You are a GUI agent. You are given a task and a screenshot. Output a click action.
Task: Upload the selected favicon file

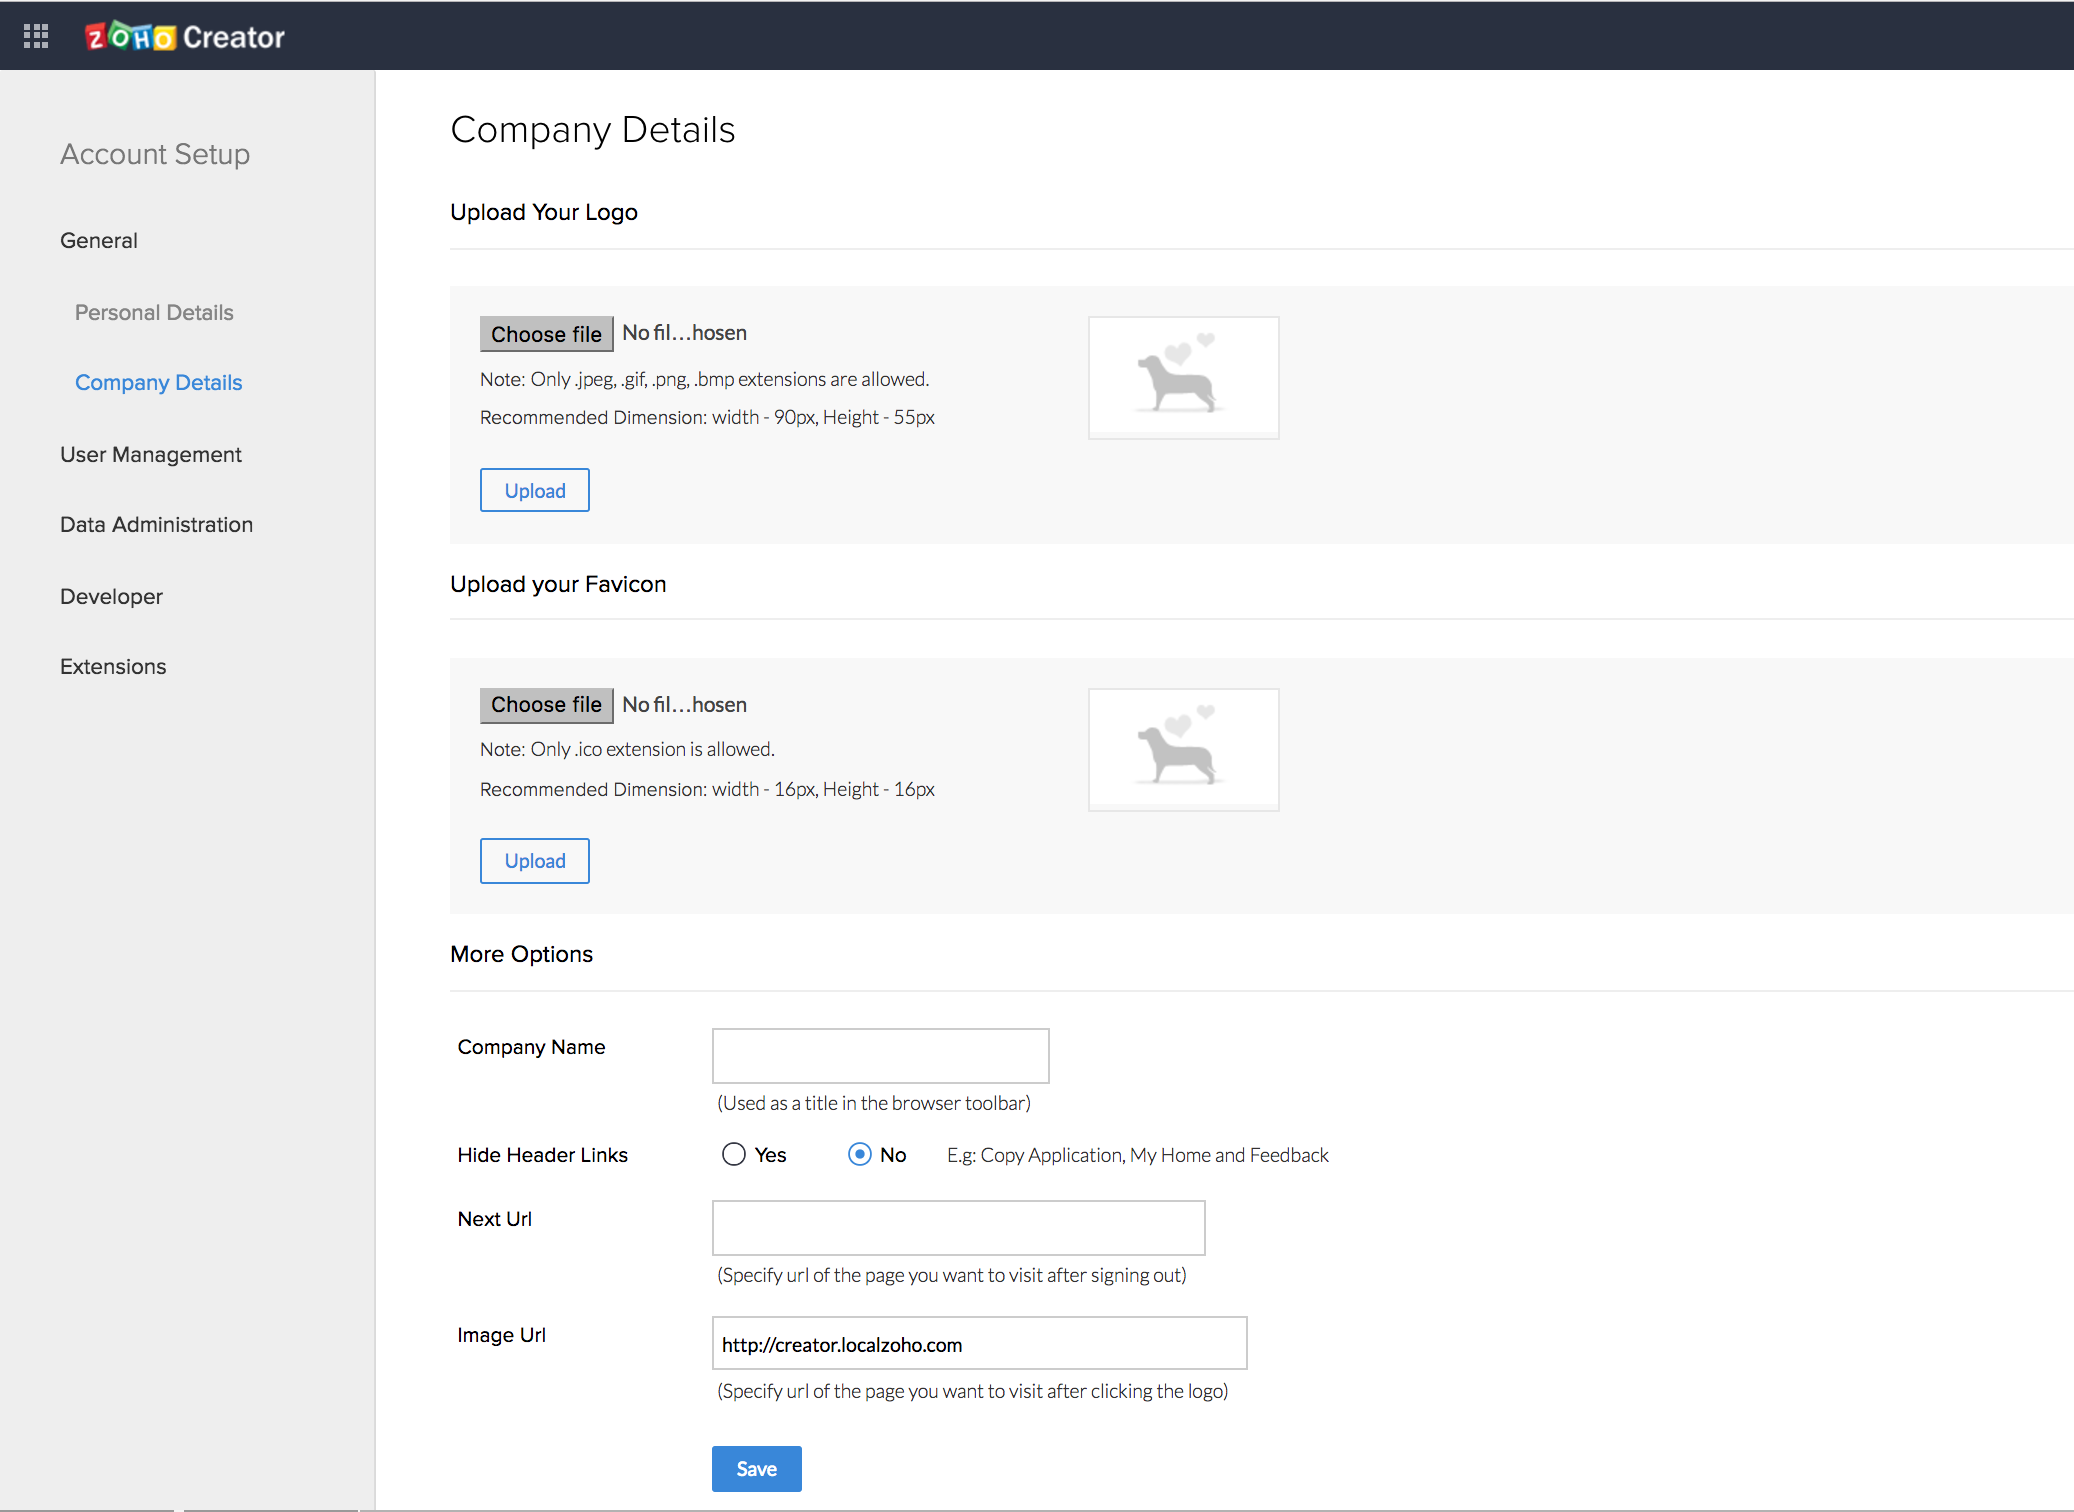click(x=534, y=860)
